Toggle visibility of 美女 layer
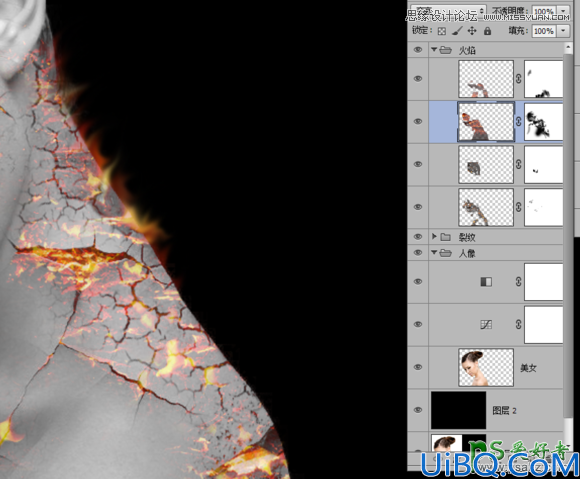Viewport: 580px width, 479px height. coord(418,367)
